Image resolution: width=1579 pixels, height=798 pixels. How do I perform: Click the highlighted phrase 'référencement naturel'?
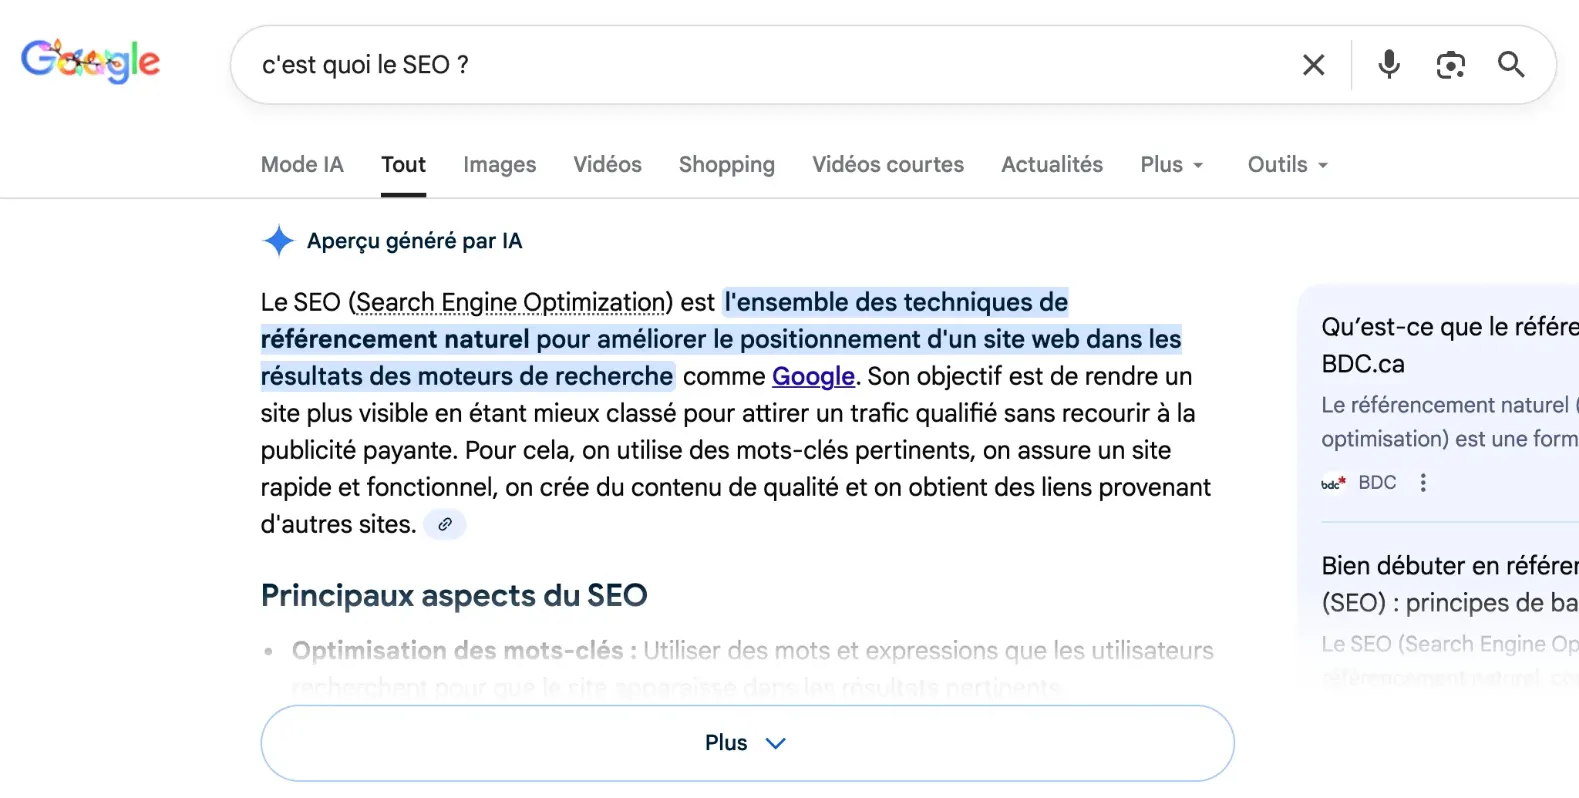[x=395, y=340]
